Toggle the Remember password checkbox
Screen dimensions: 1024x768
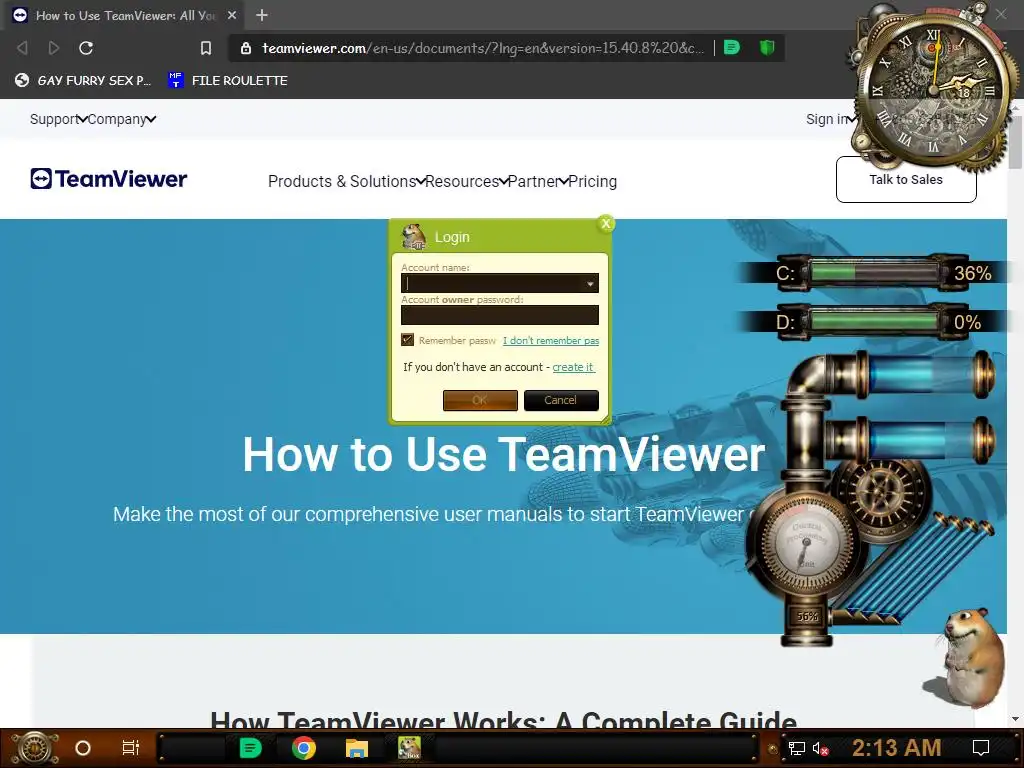point(408,340)
